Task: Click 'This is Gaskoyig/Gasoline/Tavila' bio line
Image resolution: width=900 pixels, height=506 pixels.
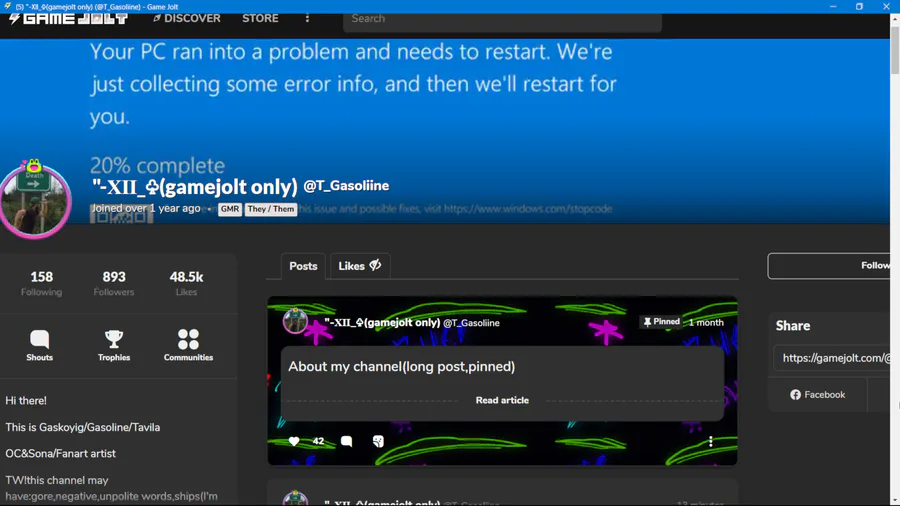Action: 83,427
